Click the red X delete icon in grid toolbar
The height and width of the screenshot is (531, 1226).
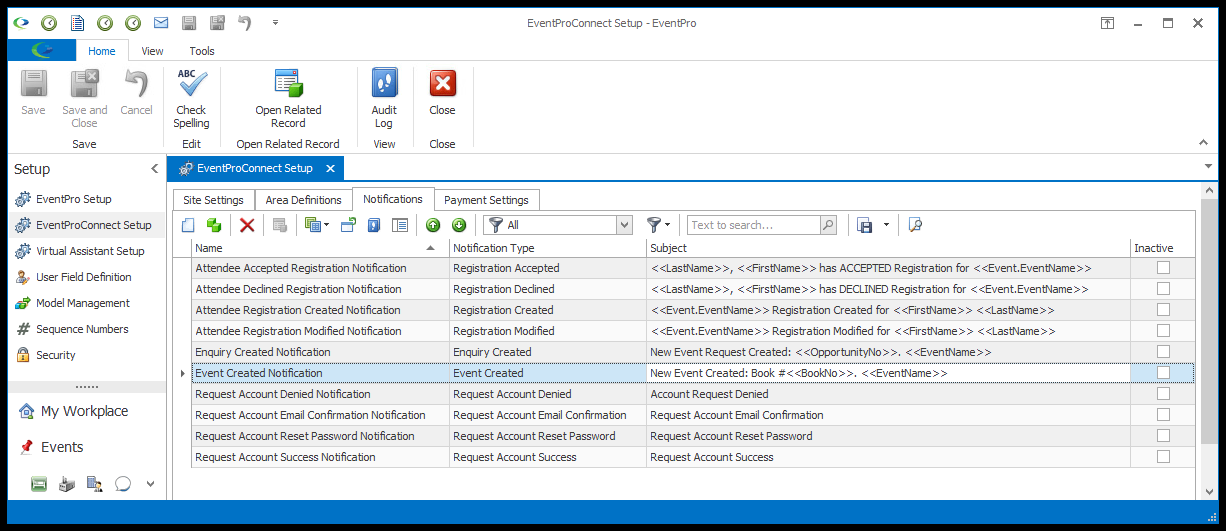tap(247, 225)
